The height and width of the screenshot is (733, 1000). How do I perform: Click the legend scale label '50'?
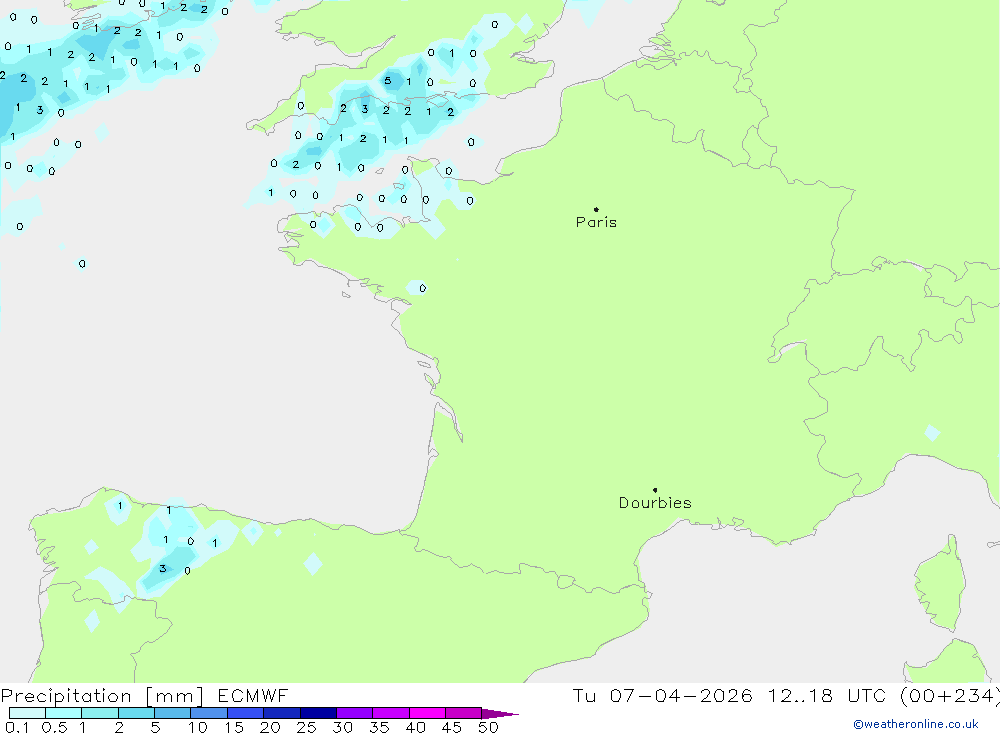[488, 727]
